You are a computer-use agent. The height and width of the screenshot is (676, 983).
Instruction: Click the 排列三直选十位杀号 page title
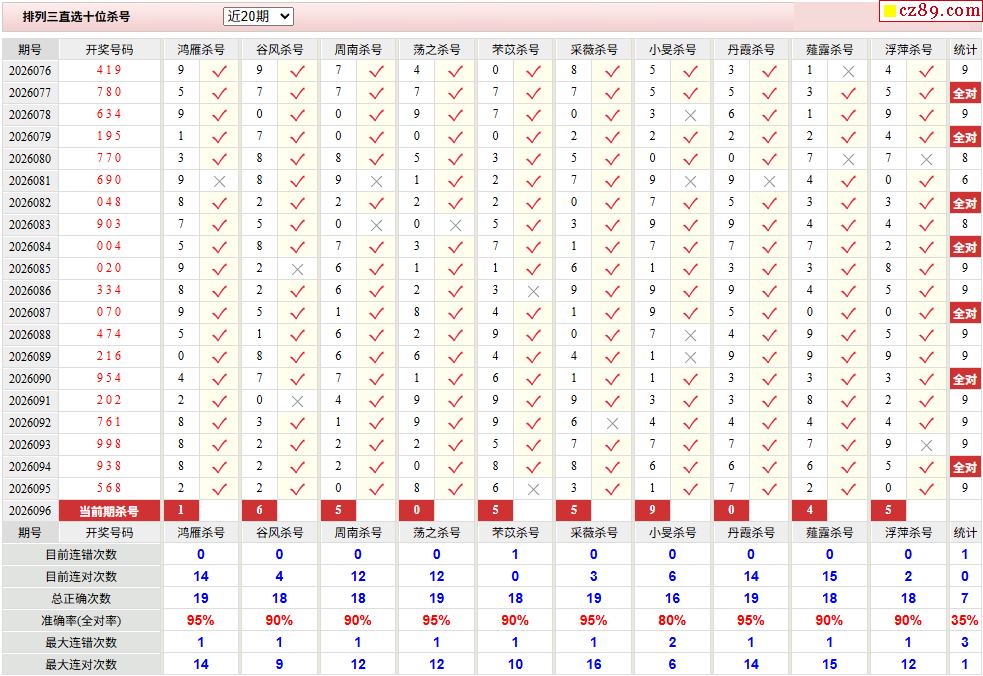point(76,17)
